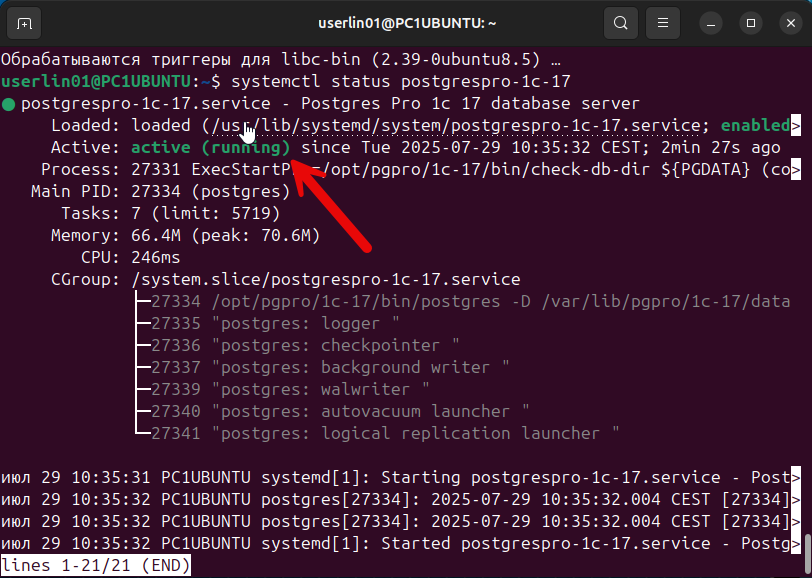Select the 27334 main postgres process line
Screen dimensions: 812x578
(470, 301)
